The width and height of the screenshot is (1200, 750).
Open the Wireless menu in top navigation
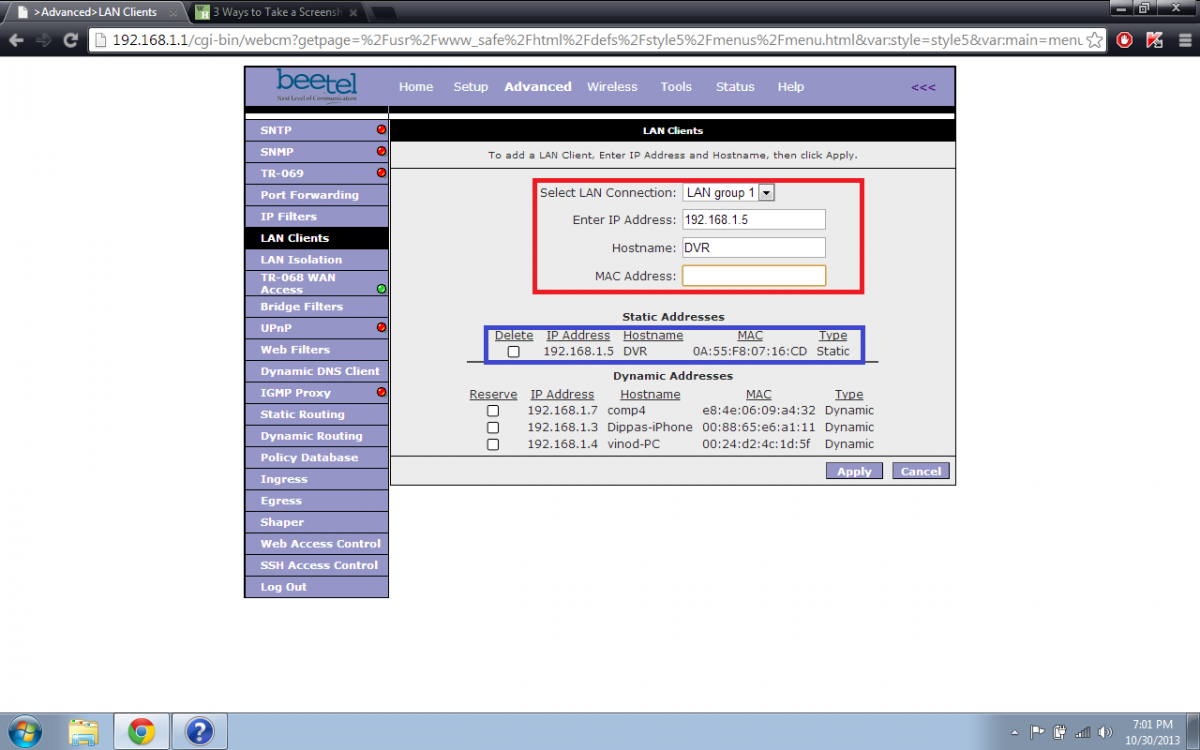(612, 87)
